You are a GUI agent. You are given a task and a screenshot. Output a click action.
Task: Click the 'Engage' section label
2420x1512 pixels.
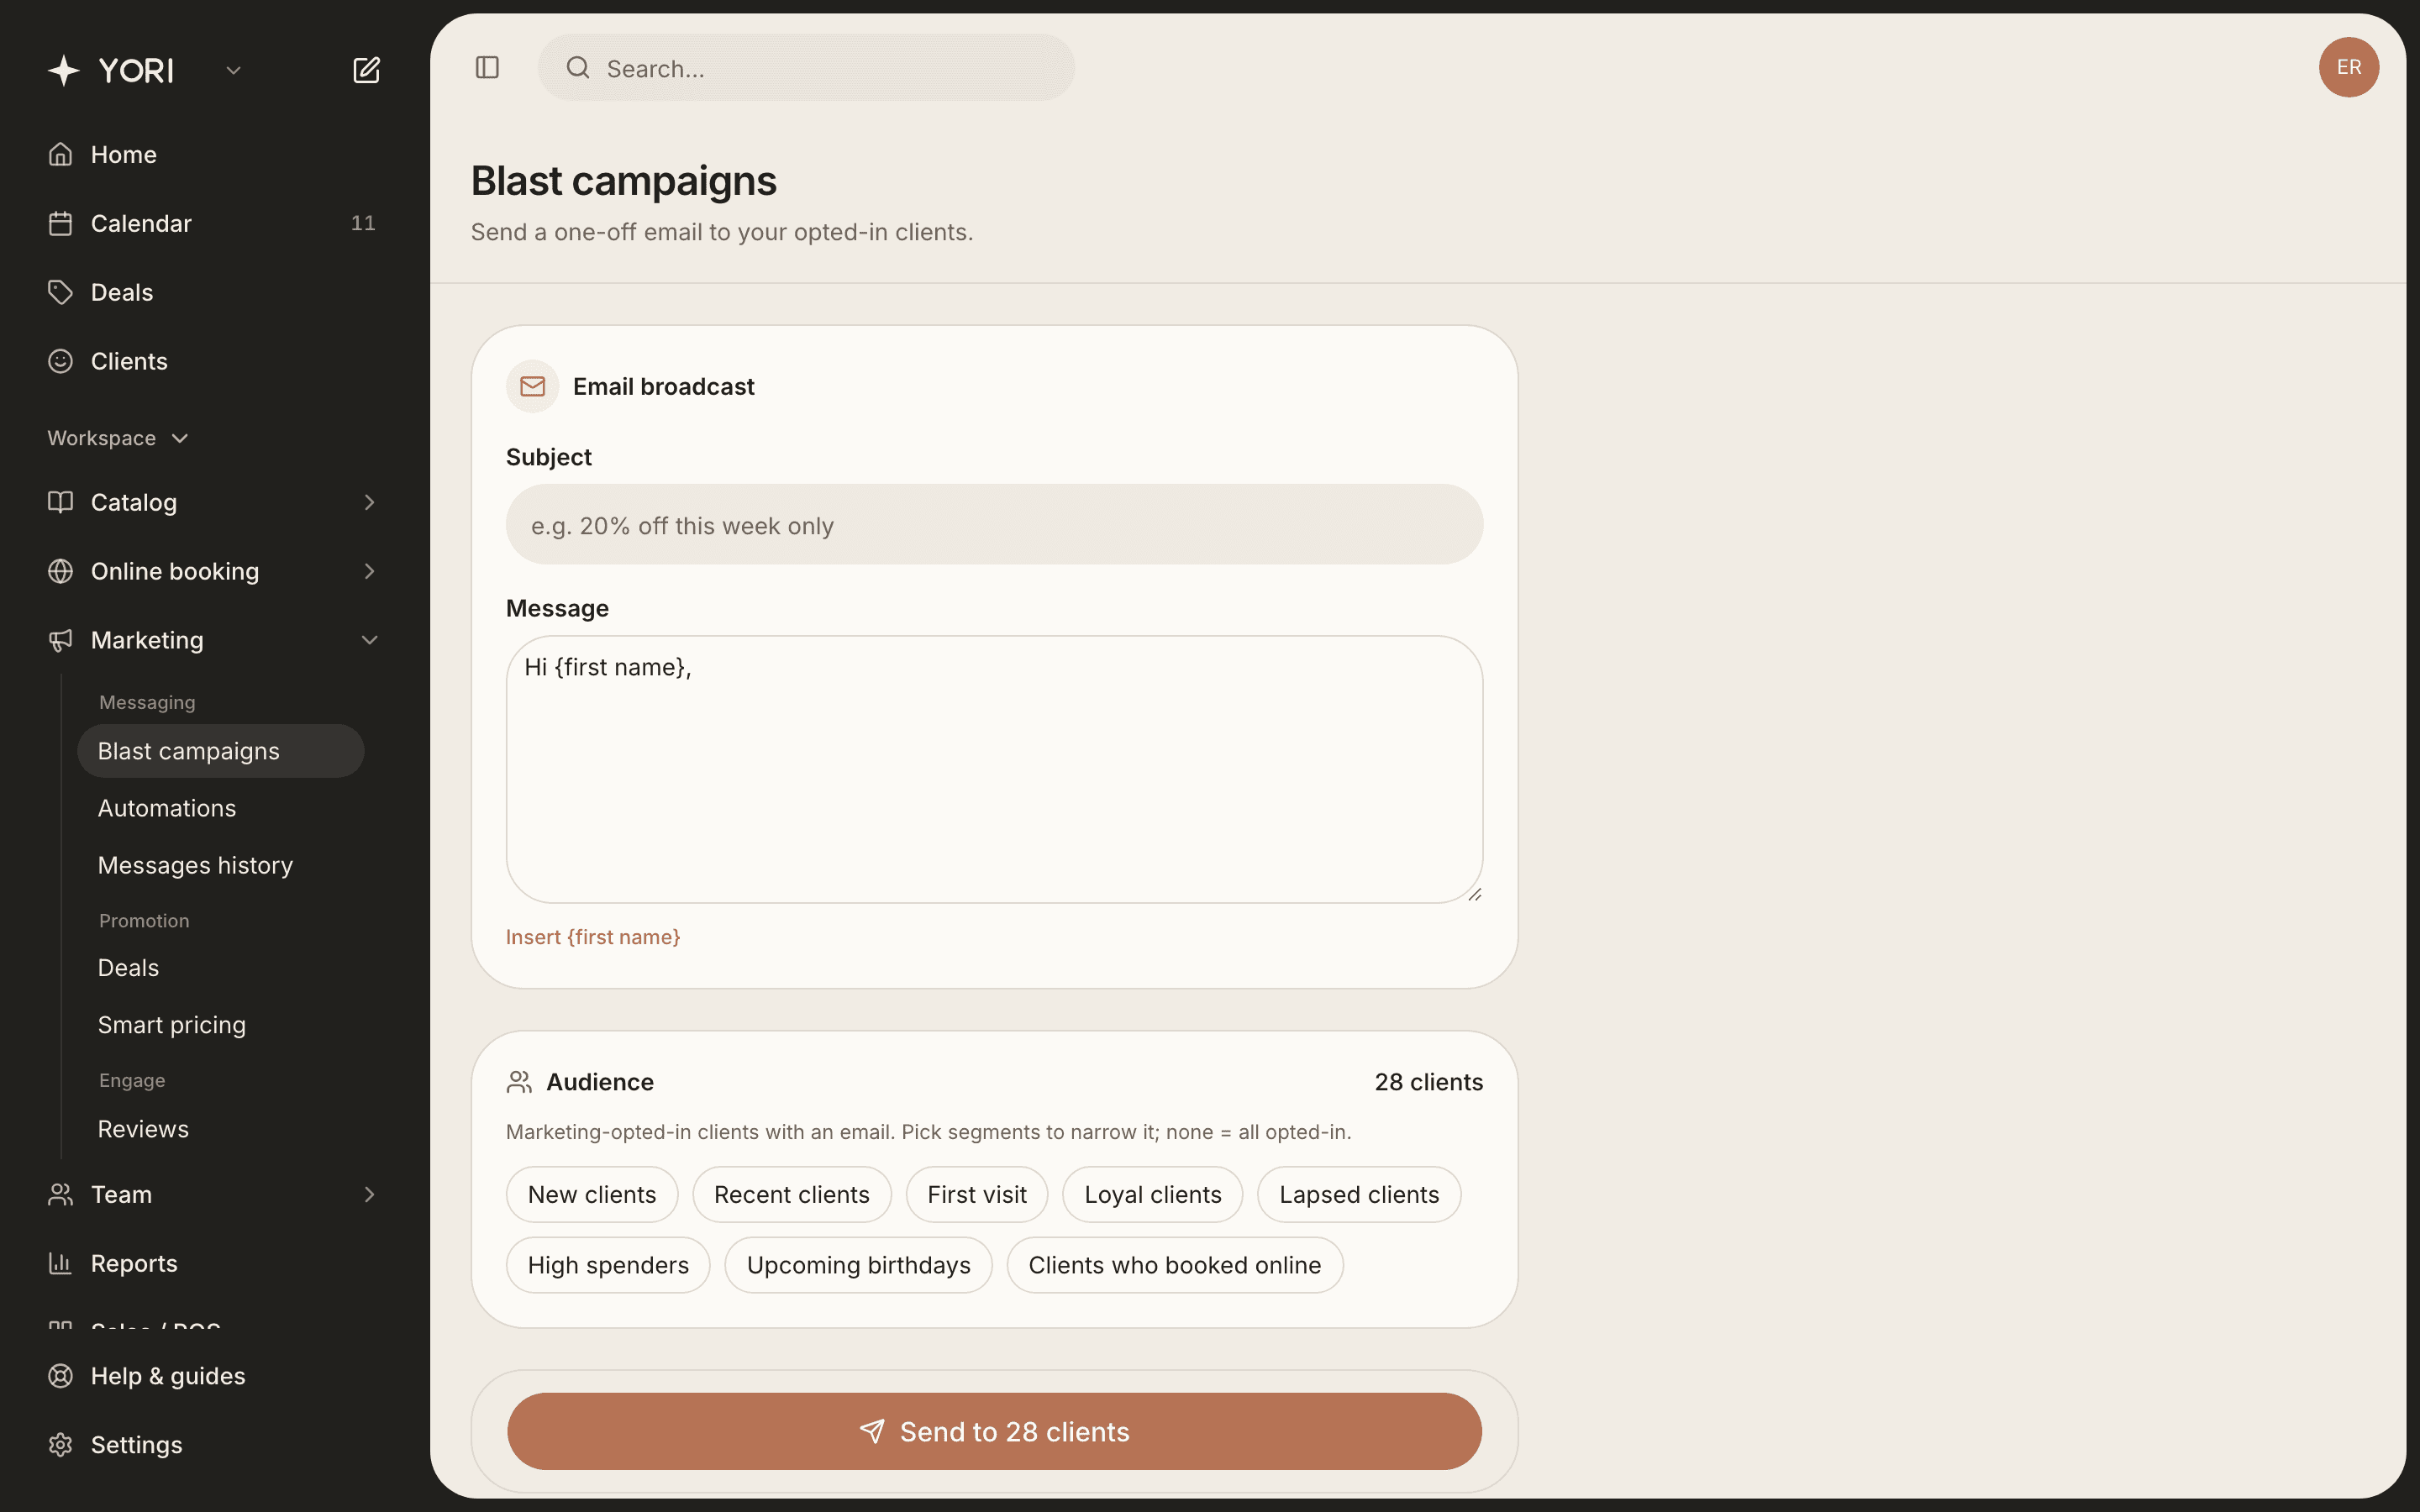132,1080
